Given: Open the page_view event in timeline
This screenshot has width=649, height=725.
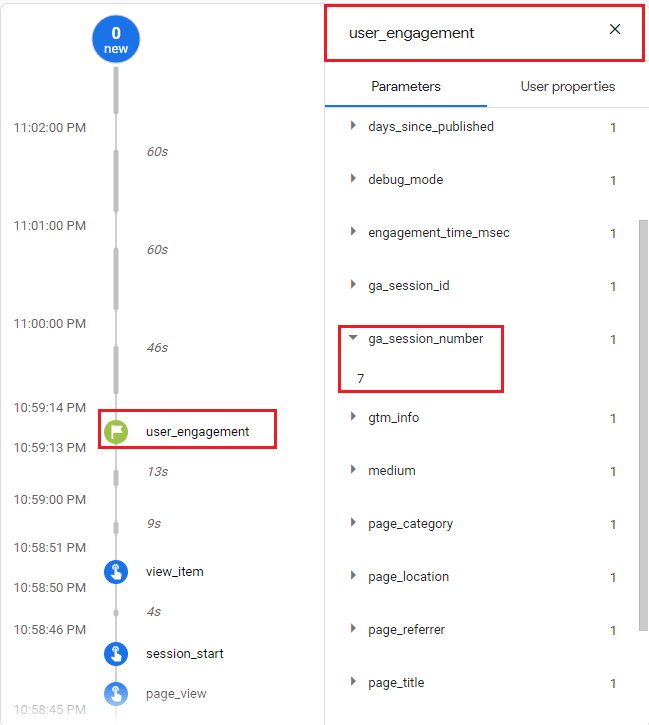Looking at the screenshot, I should pos(176,694).
